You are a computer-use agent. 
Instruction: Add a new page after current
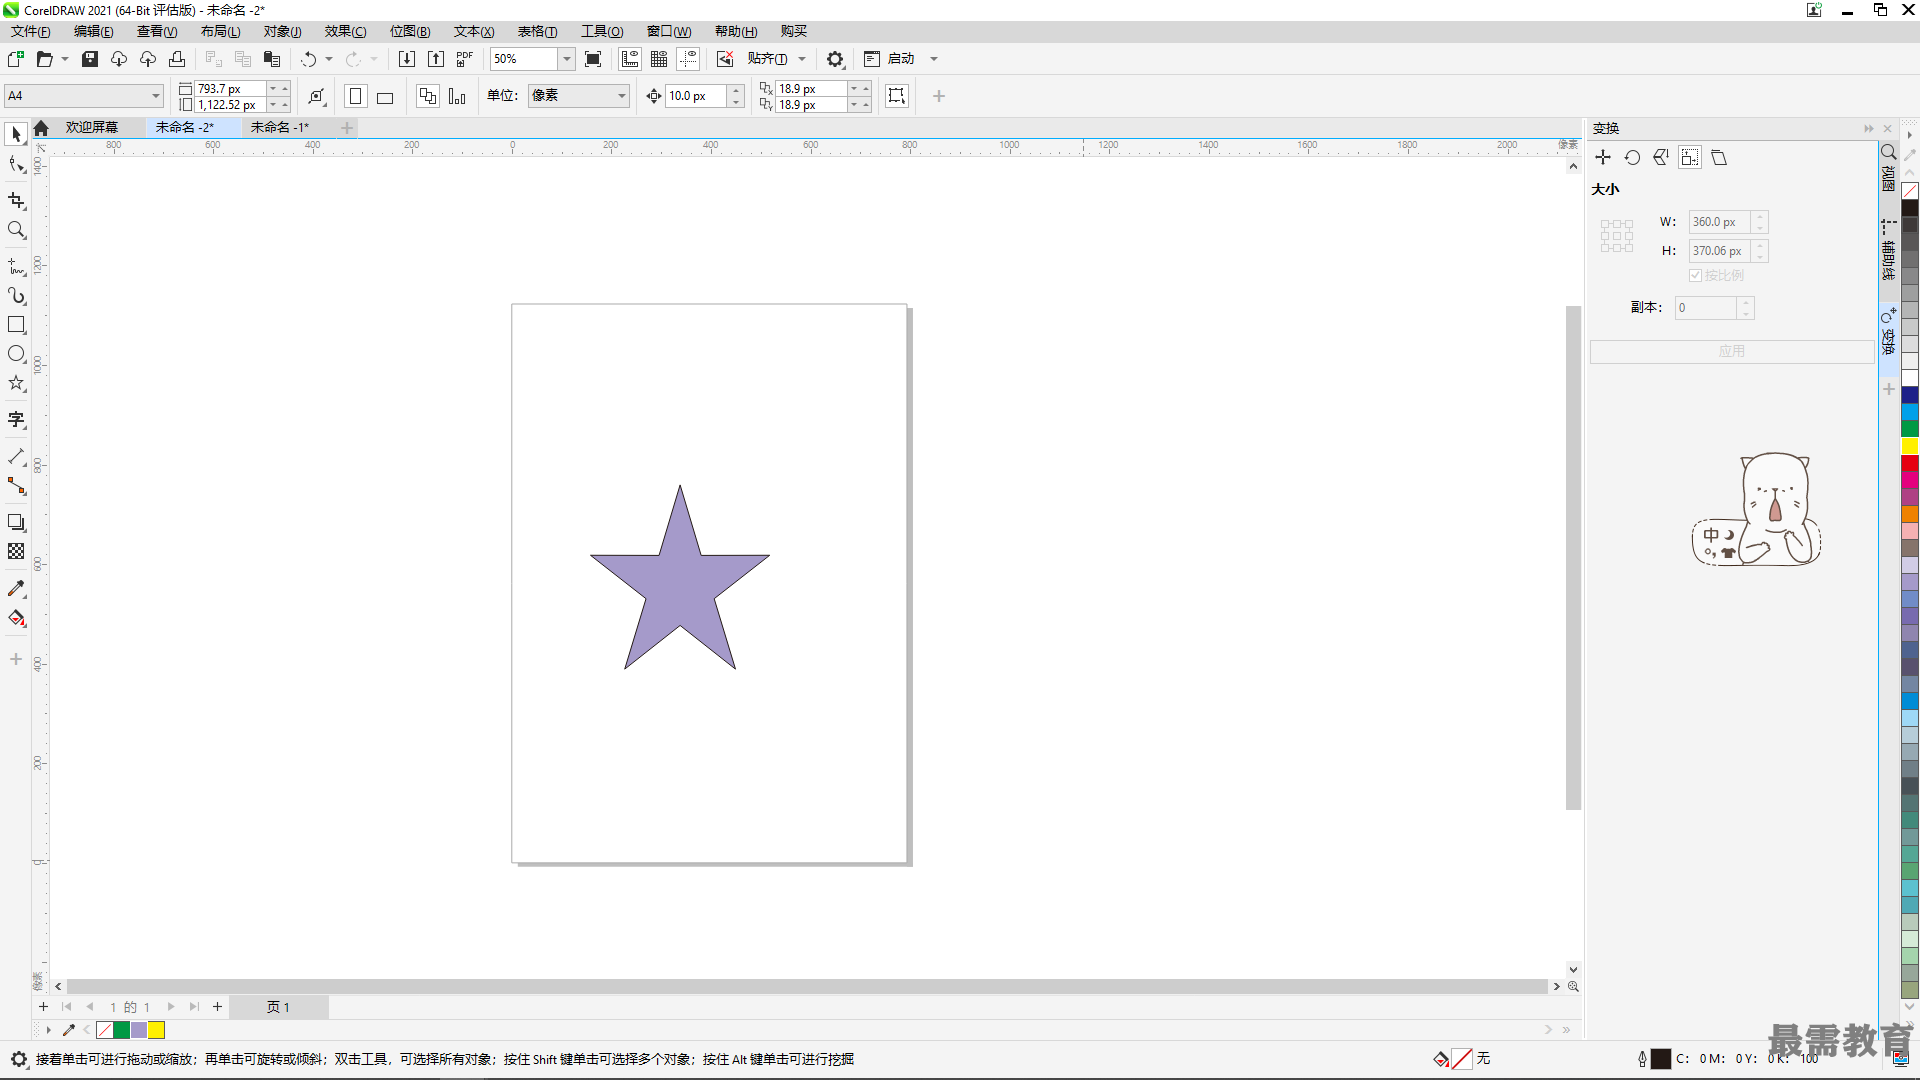point(217,1007)
